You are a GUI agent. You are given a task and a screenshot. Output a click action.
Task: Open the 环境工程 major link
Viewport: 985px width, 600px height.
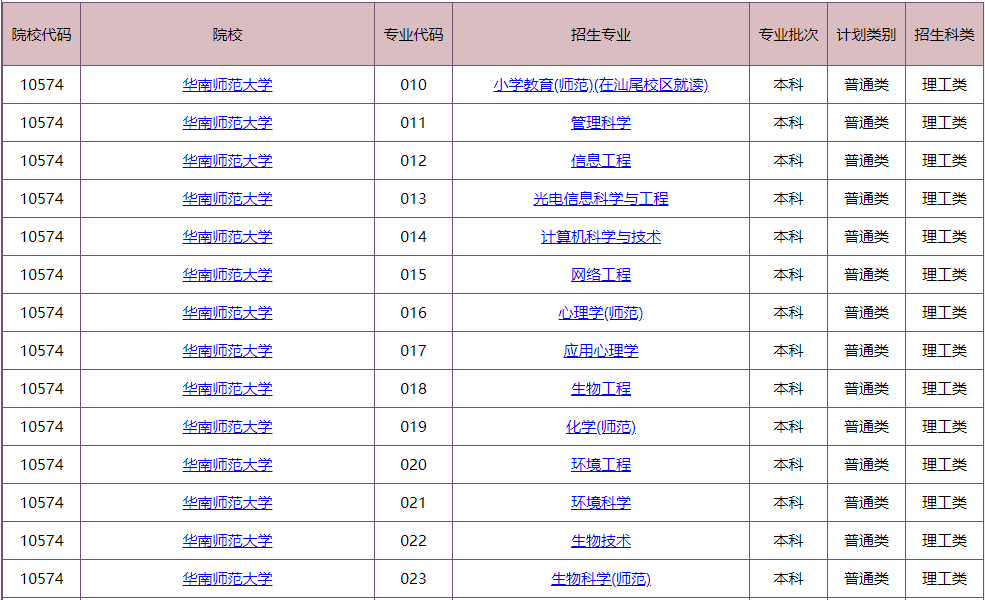pos(601,465)
